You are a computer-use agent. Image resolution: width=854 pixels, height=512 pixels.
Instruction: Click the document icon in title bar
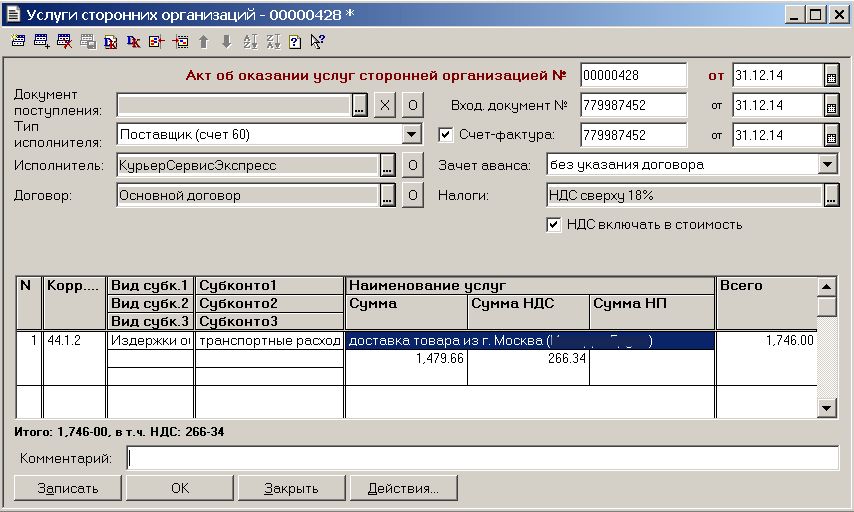coord(13,14)
